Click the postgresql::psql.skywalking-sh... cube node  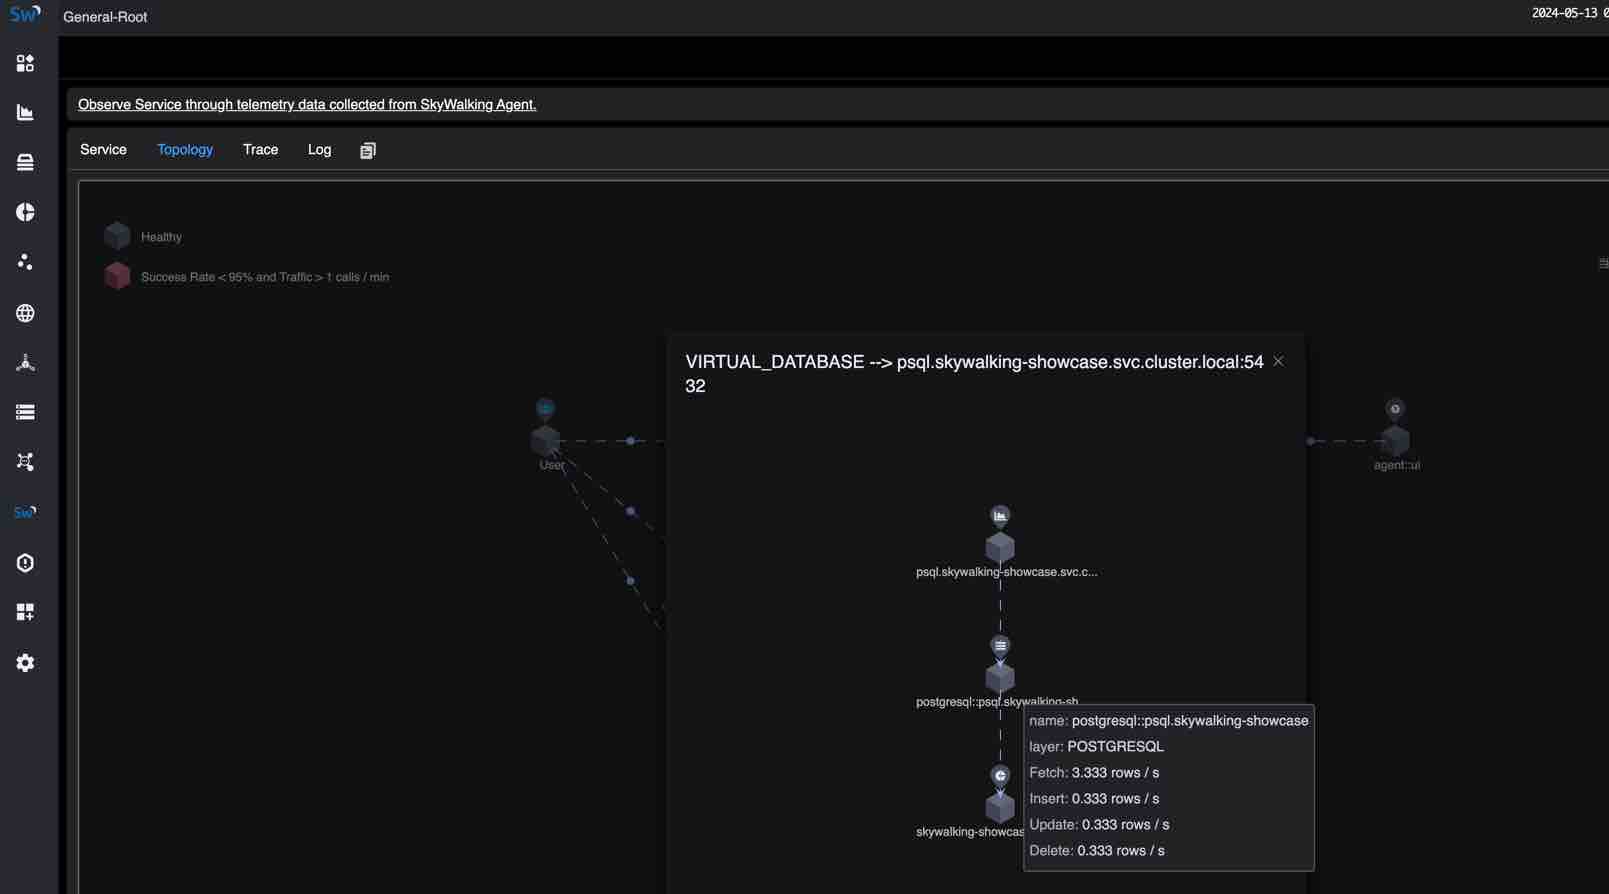click(x=1000, y=678)
